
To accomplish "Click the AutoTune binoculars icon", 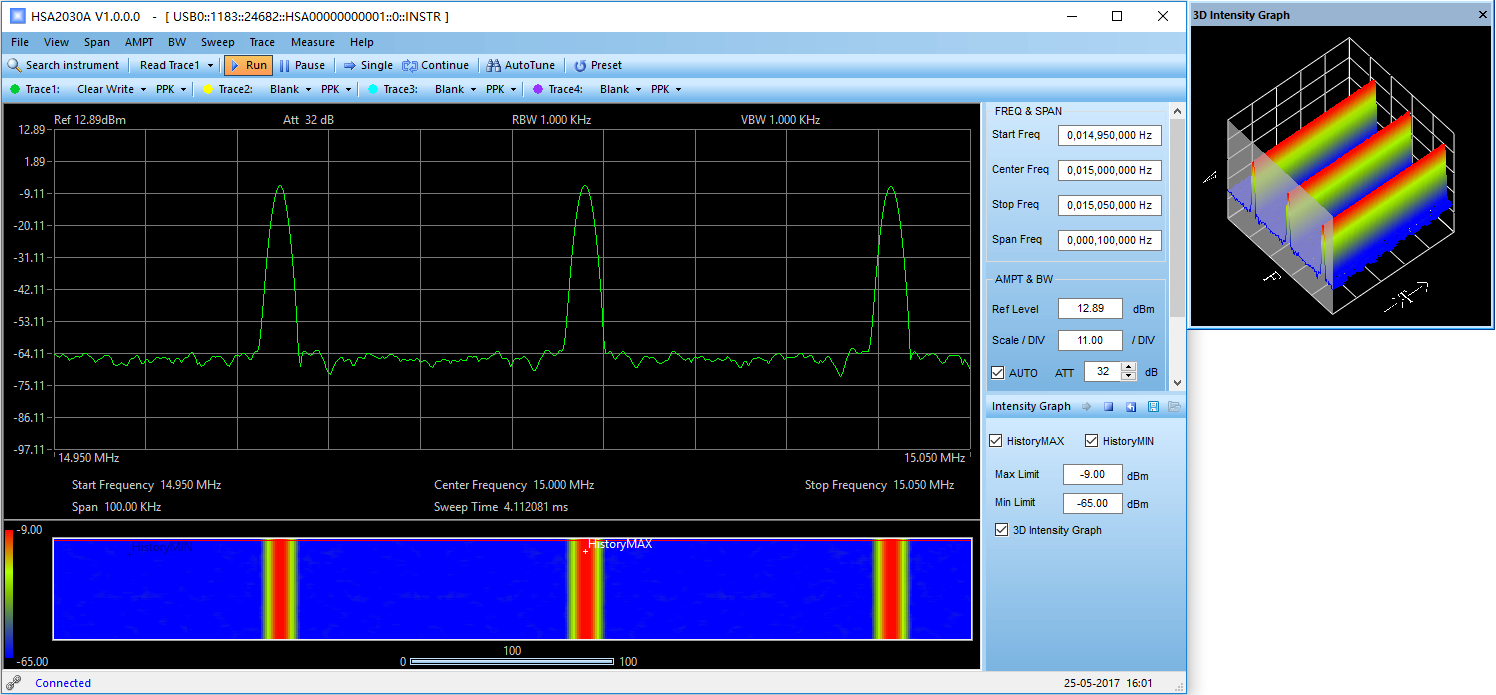I will click(493, 65).
